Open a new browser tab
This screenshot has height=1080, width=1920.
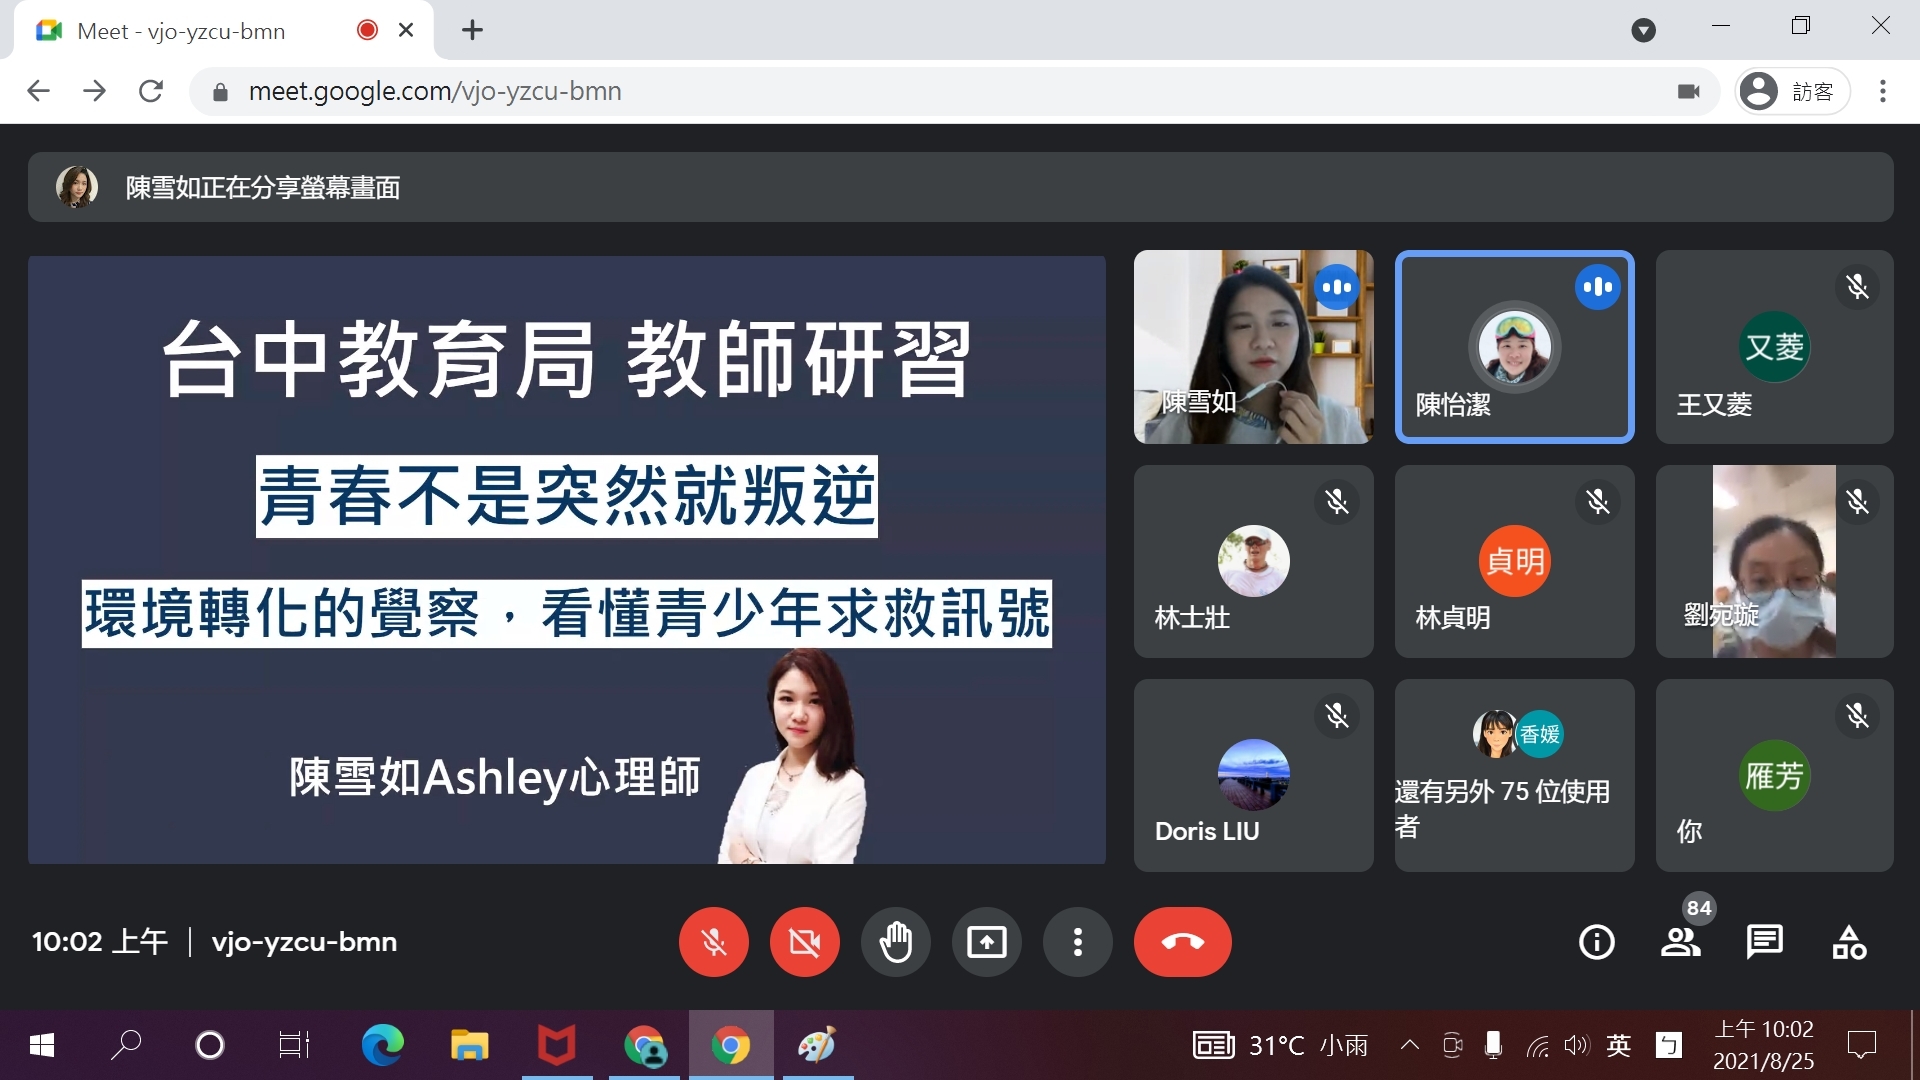point(472,31)
